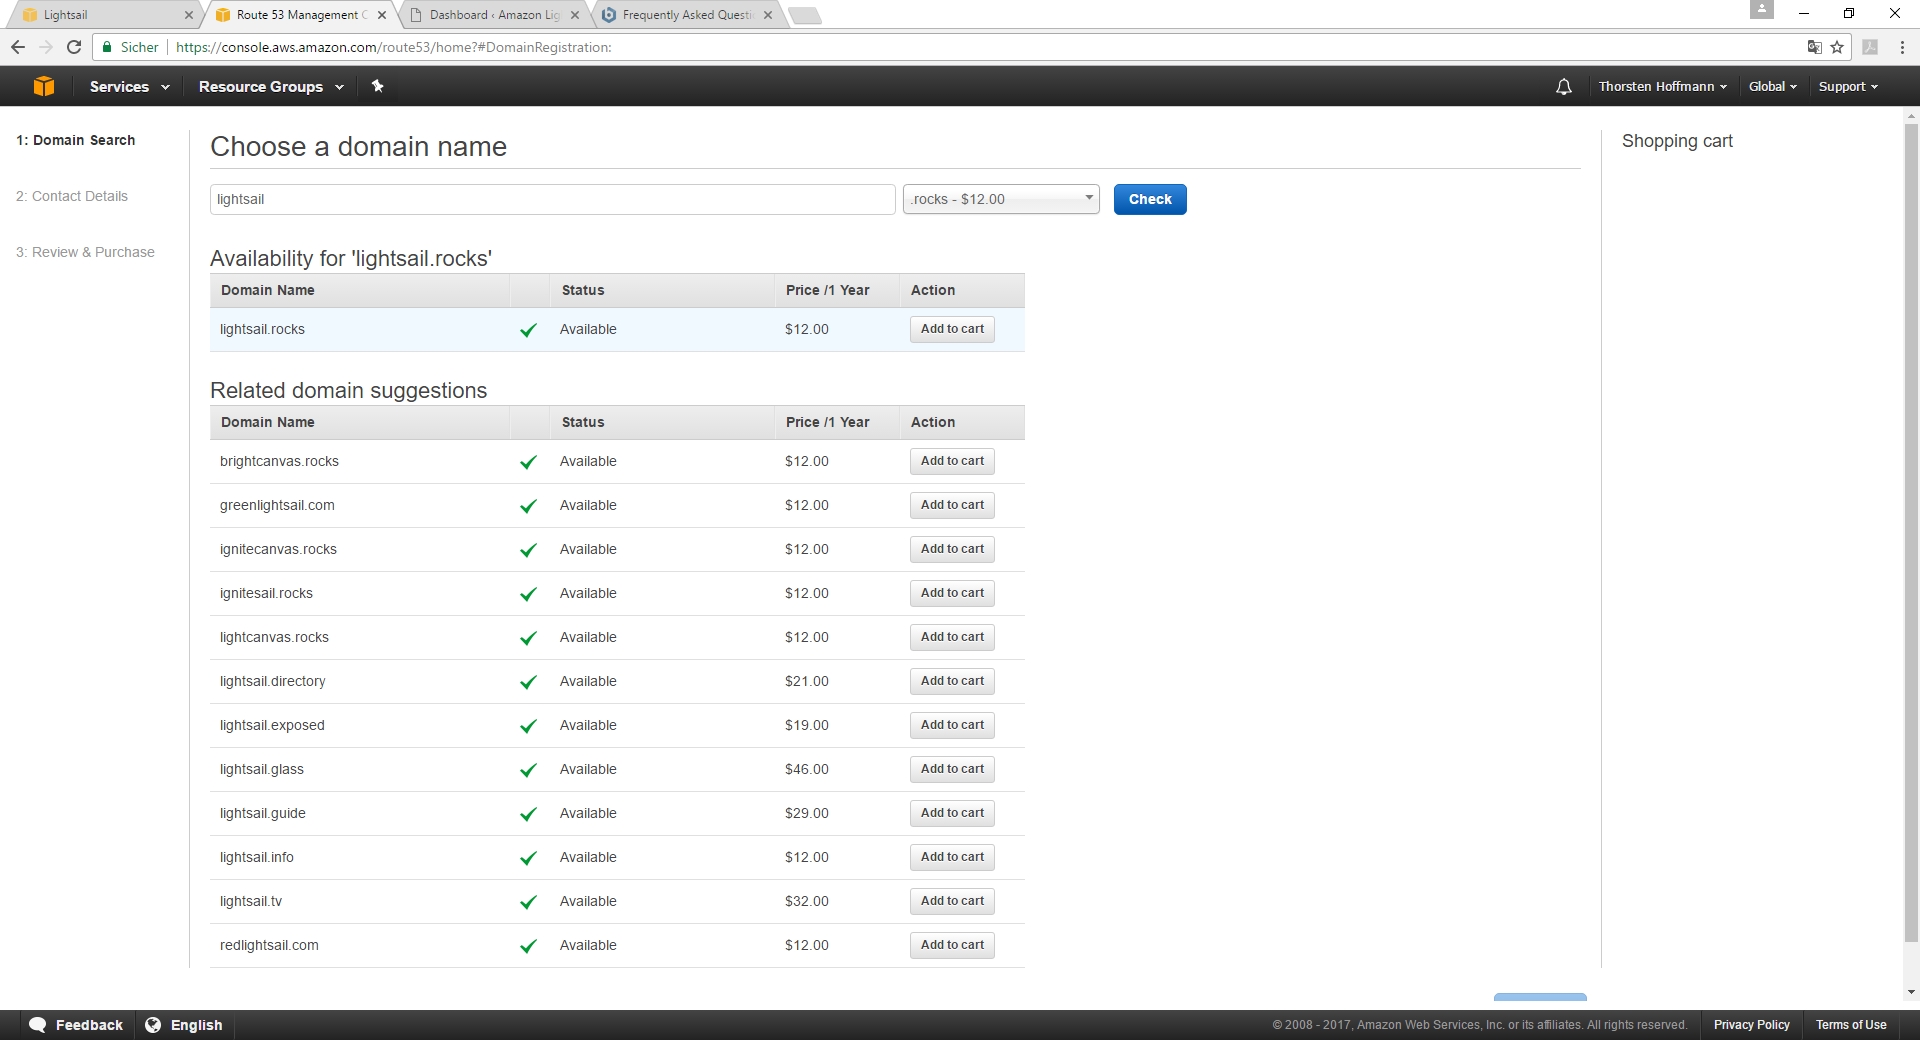Click the translate page icon

point(1814,47)
